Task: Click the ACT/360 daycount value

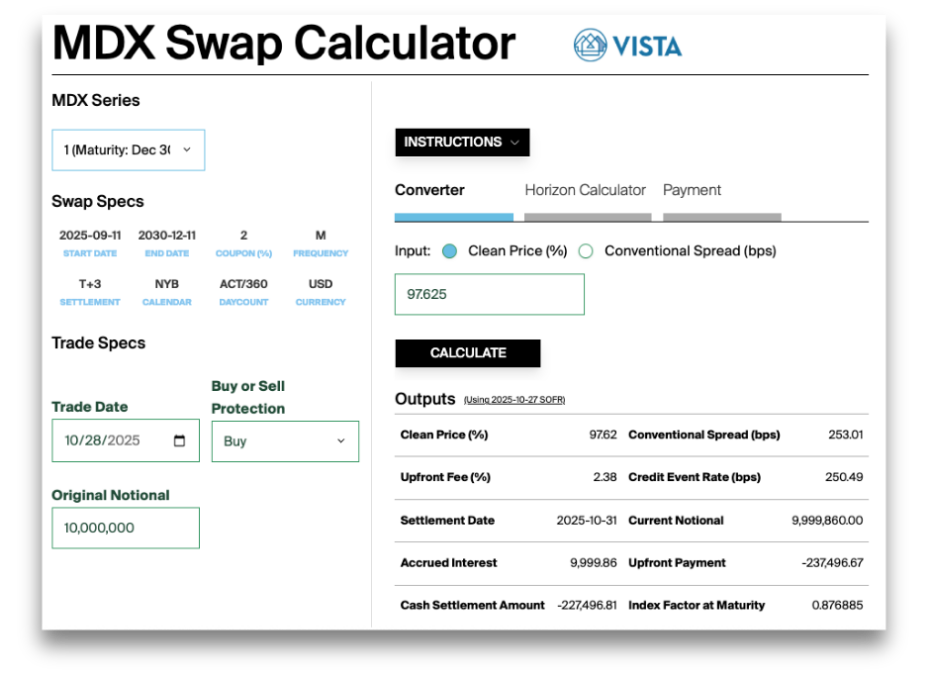Action: [x=244, y=284]
